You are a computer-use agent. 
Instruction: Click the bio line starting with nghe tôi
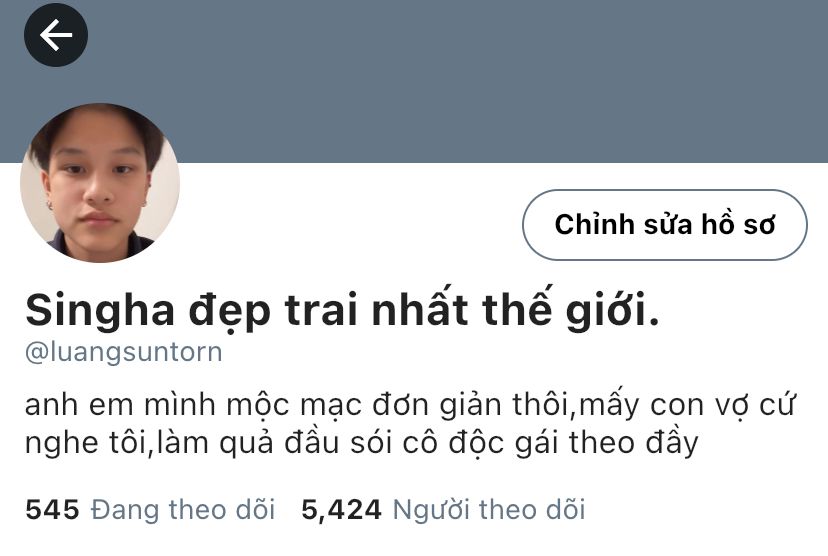[x=362, y=442]
